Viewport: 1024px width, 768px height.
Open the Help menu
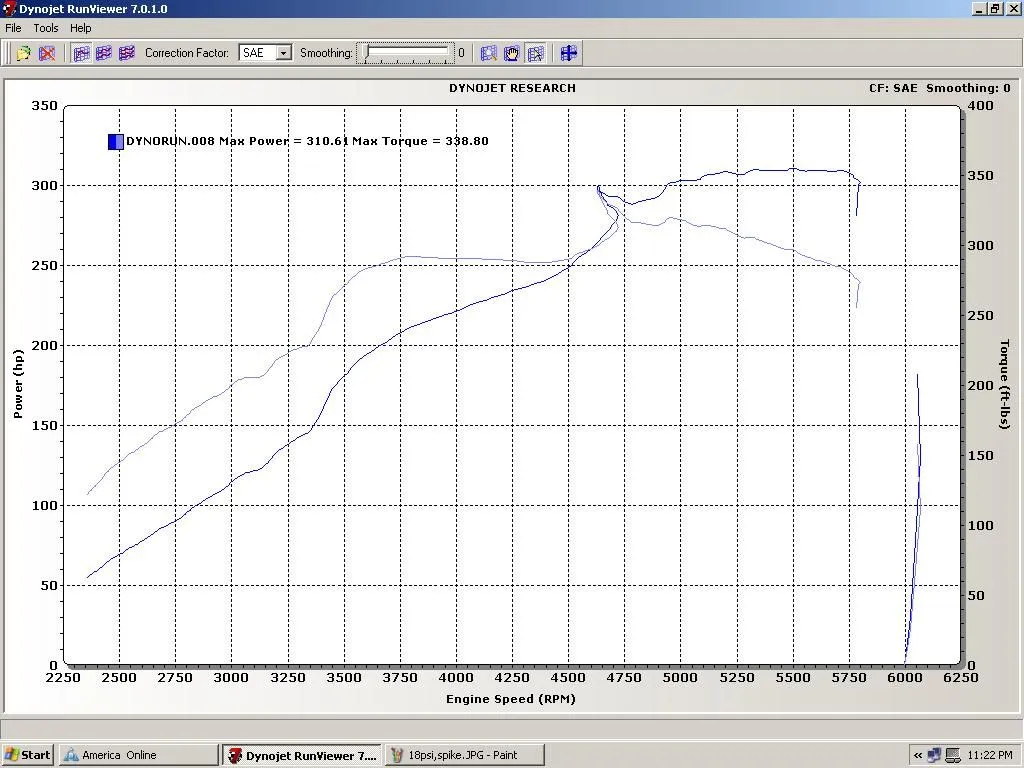[x=80, y=28]
